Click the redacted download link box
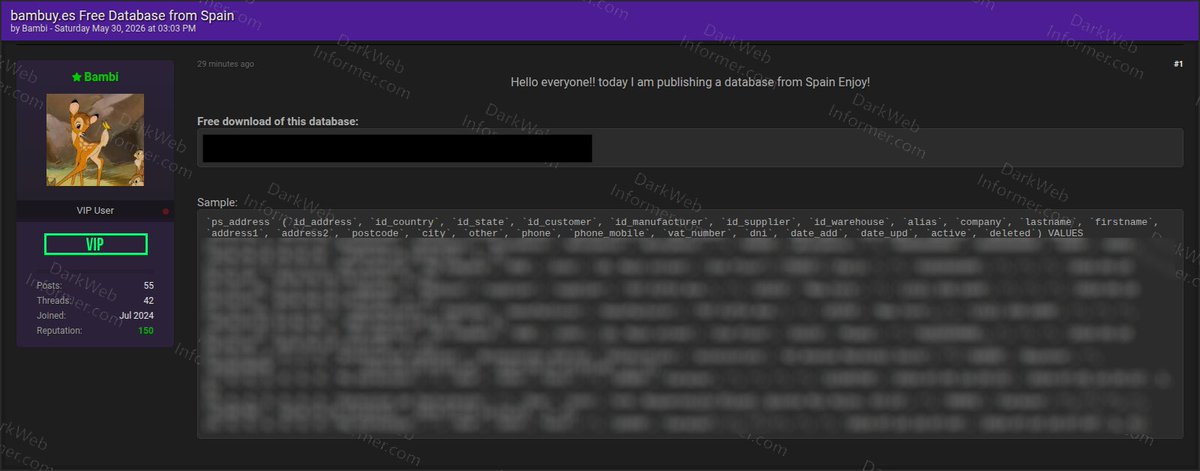Viewport: 1200px width, 471px height. pos(397,148)
